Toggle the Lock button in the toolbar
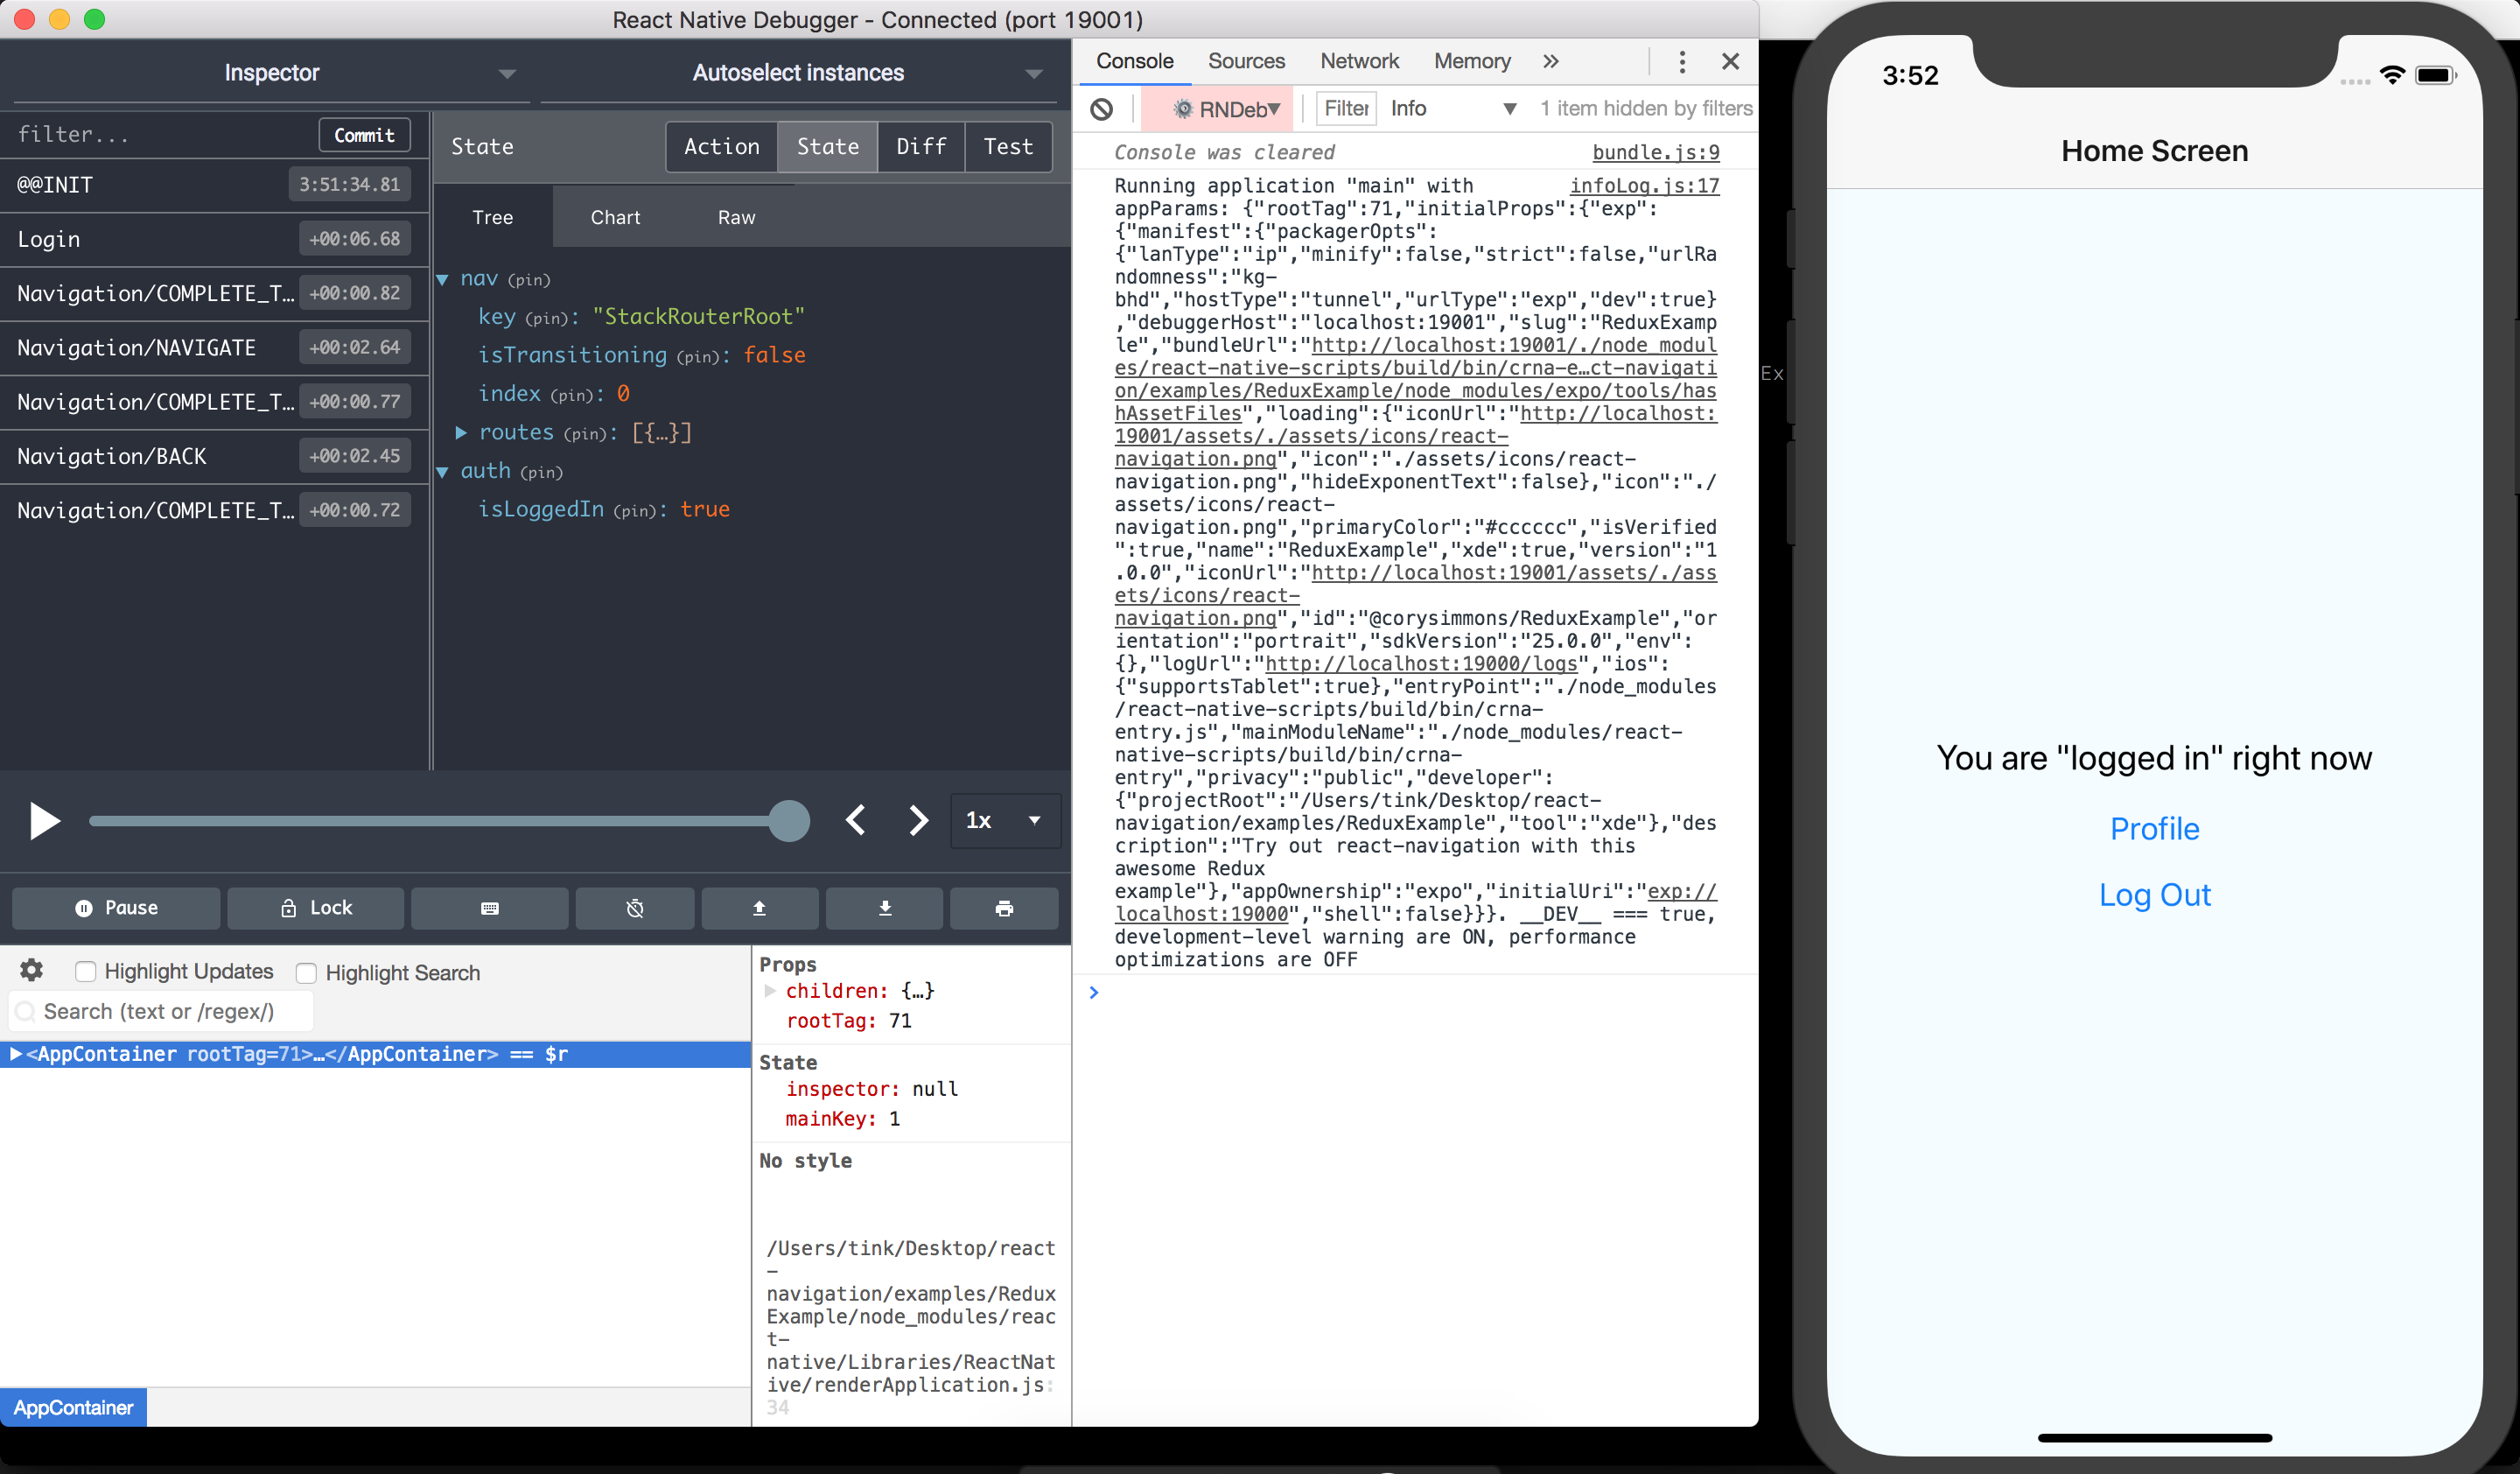This screenshot has width=2520, height=1474. coord(315,908)
